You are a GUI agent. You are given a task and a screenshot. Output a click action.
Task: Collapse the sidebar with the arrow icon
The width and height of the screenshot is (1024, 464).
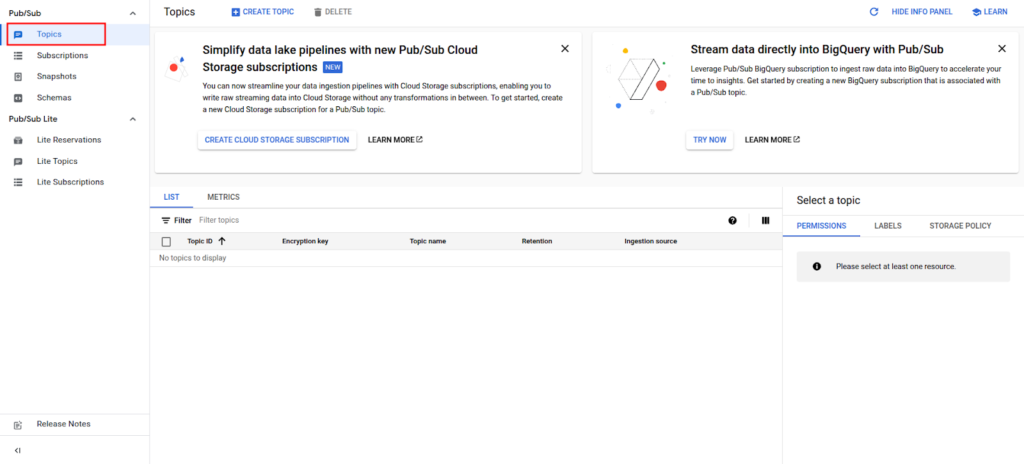[18, 450]
